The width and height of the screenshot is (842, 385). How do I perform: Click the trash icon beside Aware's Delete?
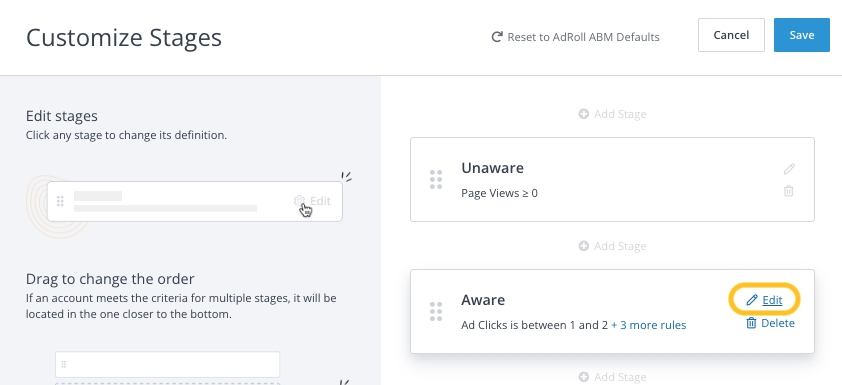tap(752, 323)
